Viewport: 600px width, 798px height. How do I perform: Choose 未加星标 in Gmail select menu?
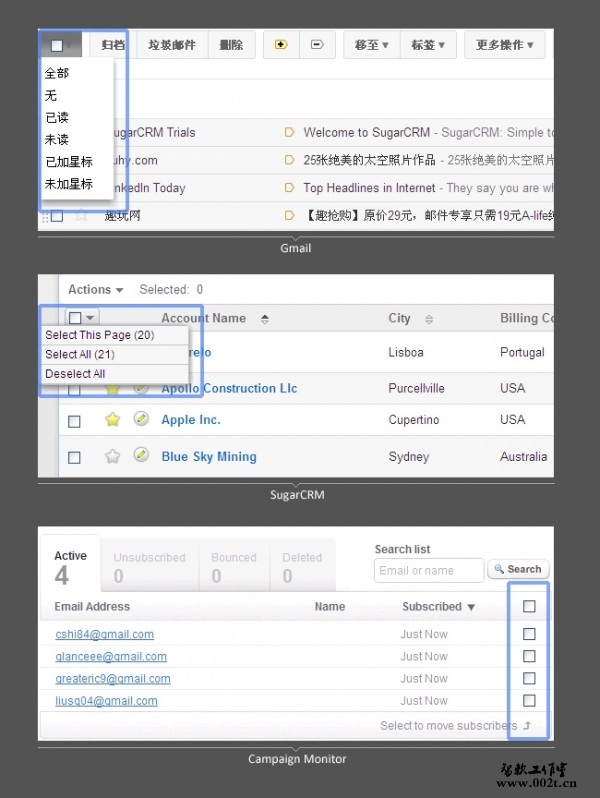coord(69,184)
